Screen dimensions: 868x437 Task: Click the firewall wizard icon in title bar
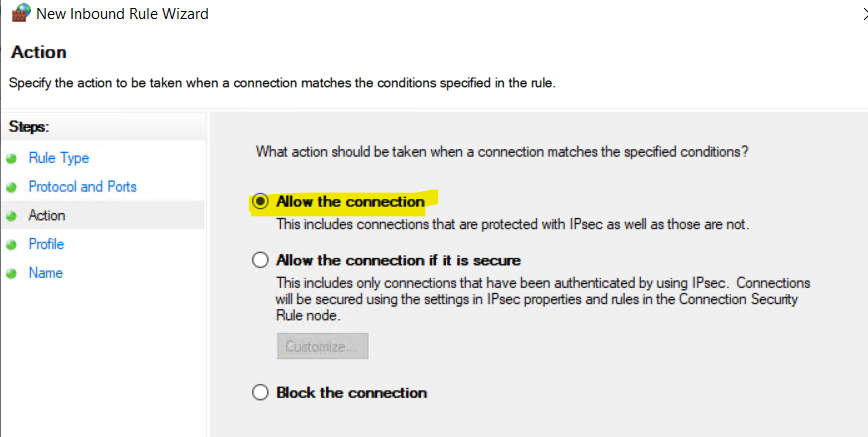click(20, 13)
